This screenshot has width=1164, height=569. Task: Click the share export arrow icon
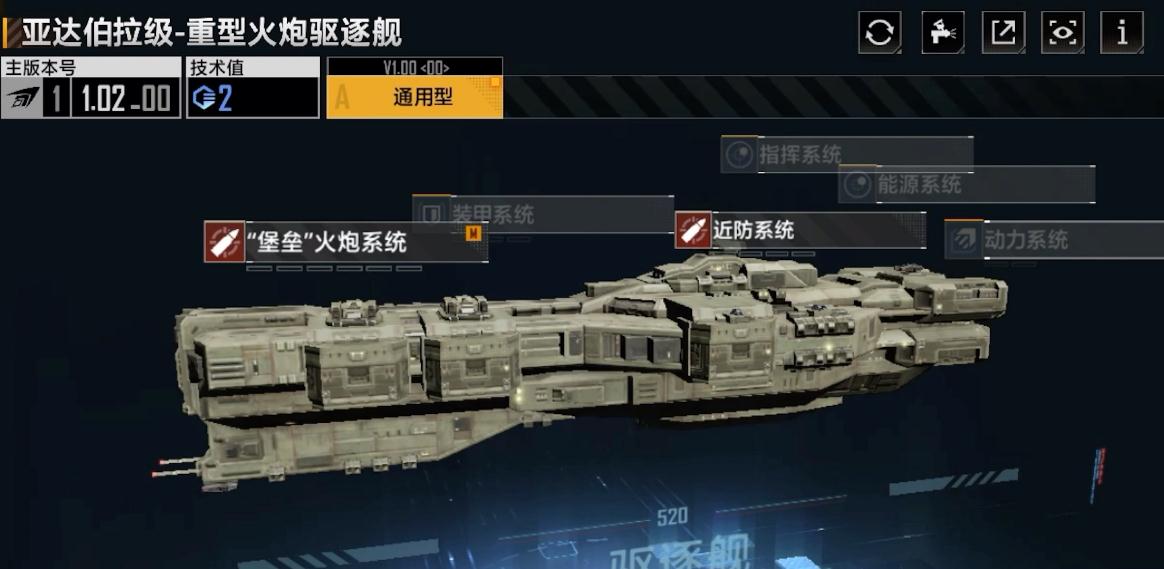(1004, 33)
